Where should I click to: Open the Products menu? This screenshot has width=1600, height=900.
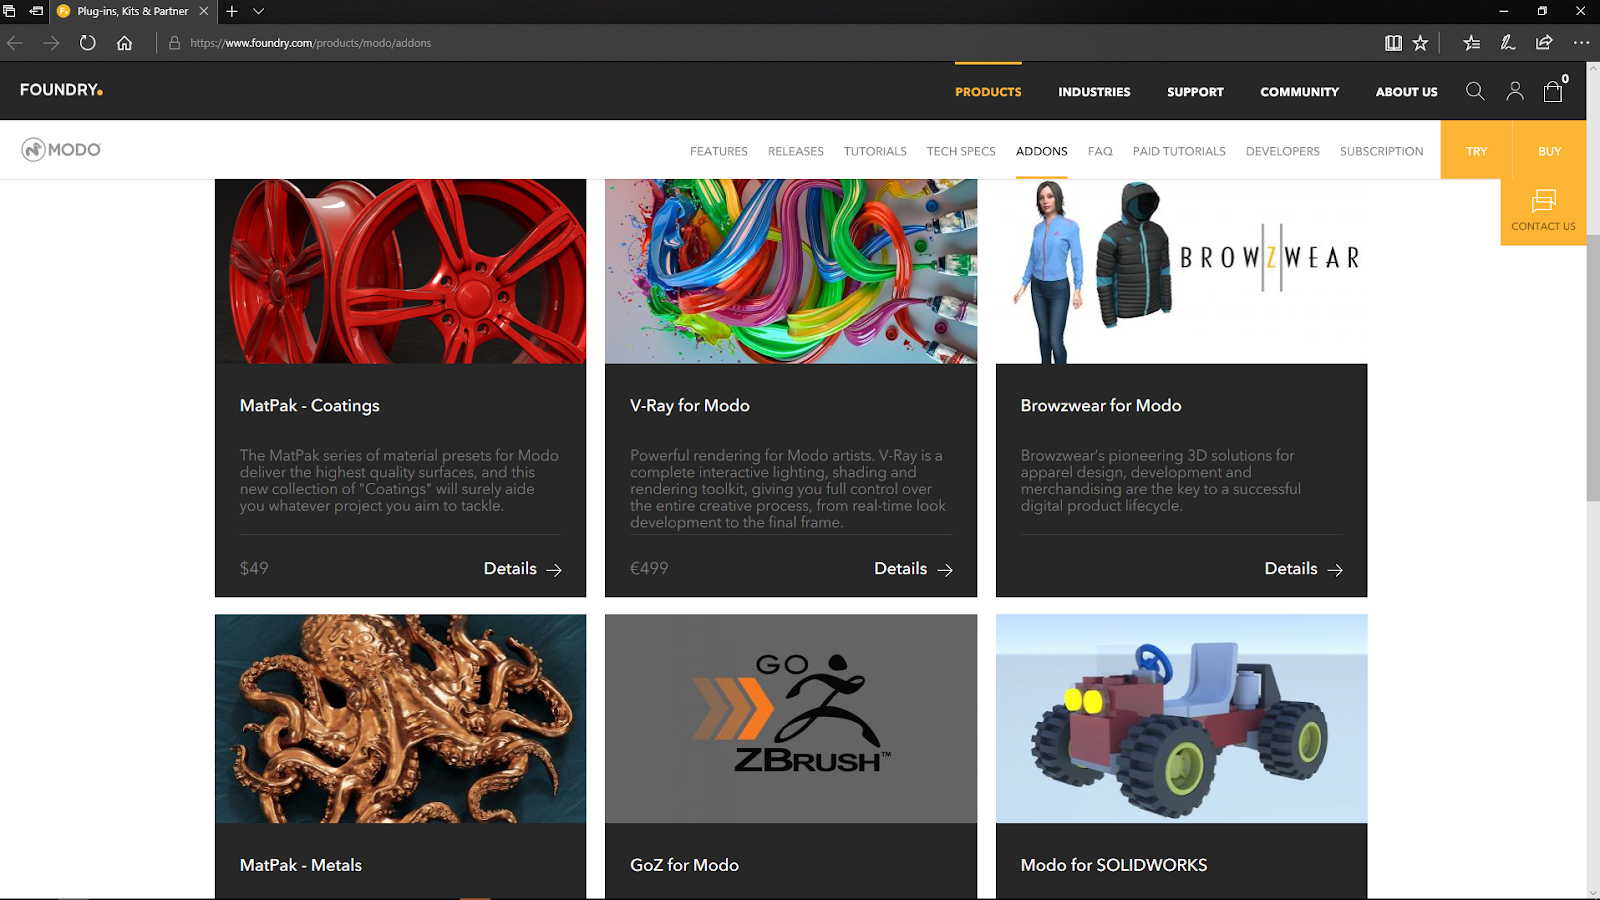click(988, 91)
